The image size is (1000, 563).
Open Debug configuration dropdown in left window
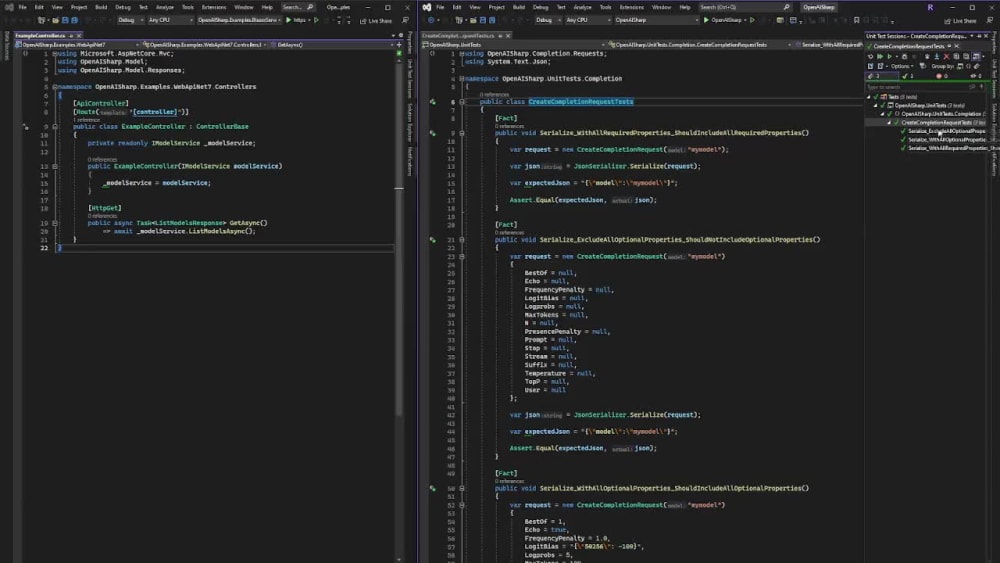click(x=130, y=20)
